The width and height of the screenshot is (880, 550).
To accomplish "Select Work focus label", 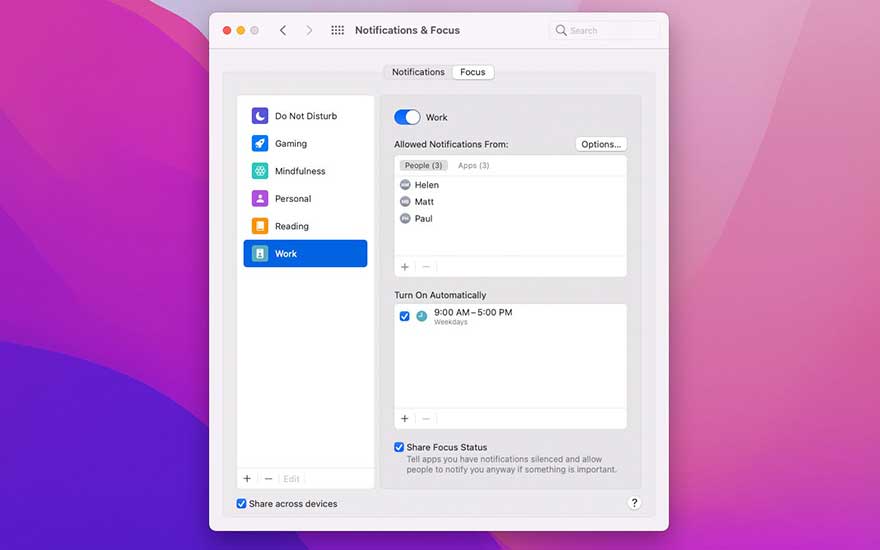I will pyautogui.click(x=286, y=254).
